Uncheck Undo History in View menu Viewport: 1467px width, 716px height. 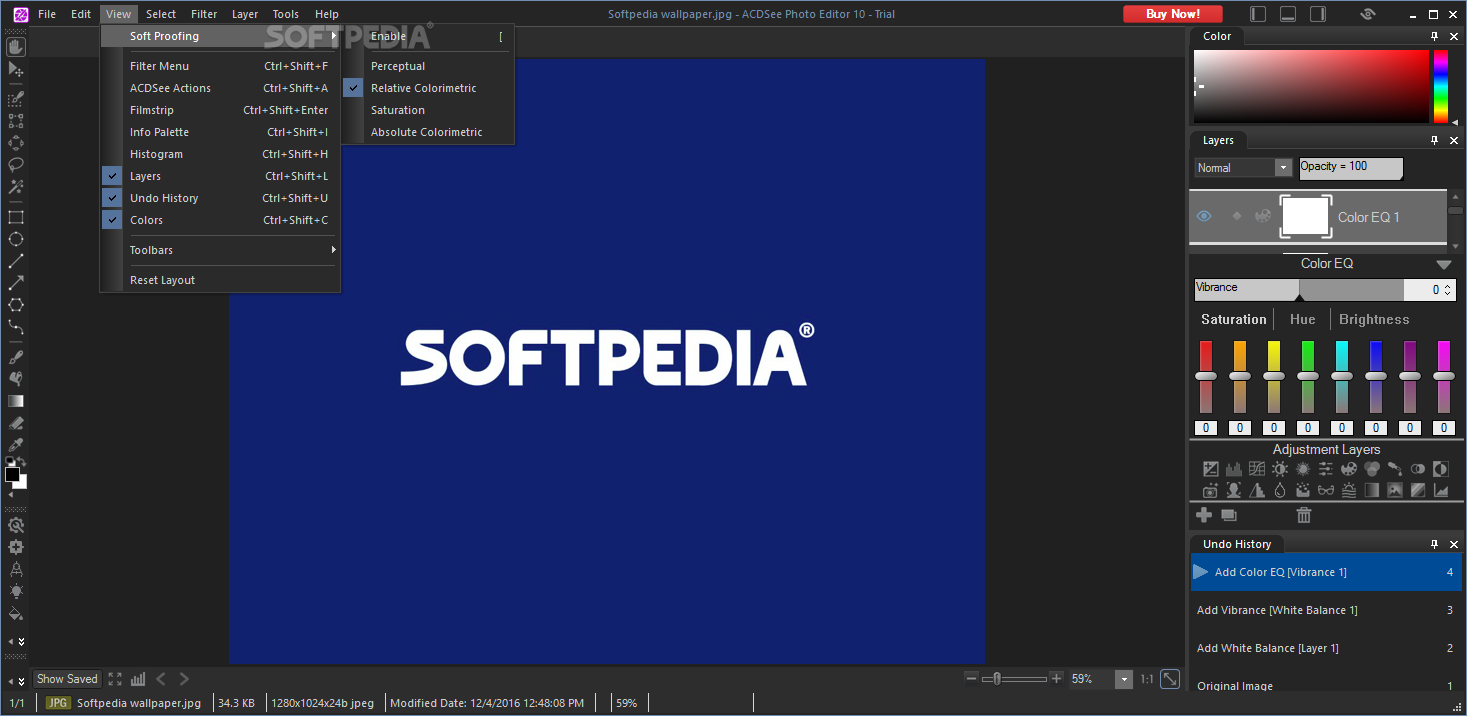coord(220,198)
